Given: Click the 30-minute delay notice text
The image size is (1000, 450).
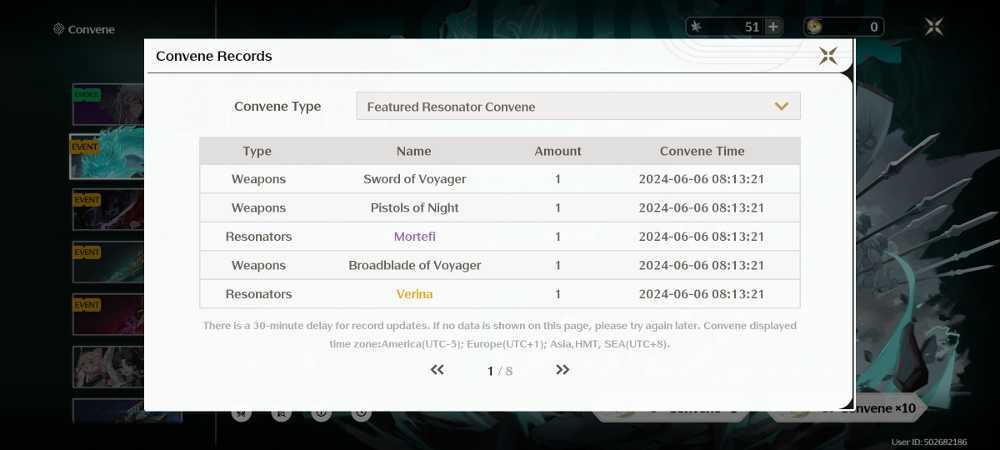Looking at the screenshot, I should click(499, 335).
